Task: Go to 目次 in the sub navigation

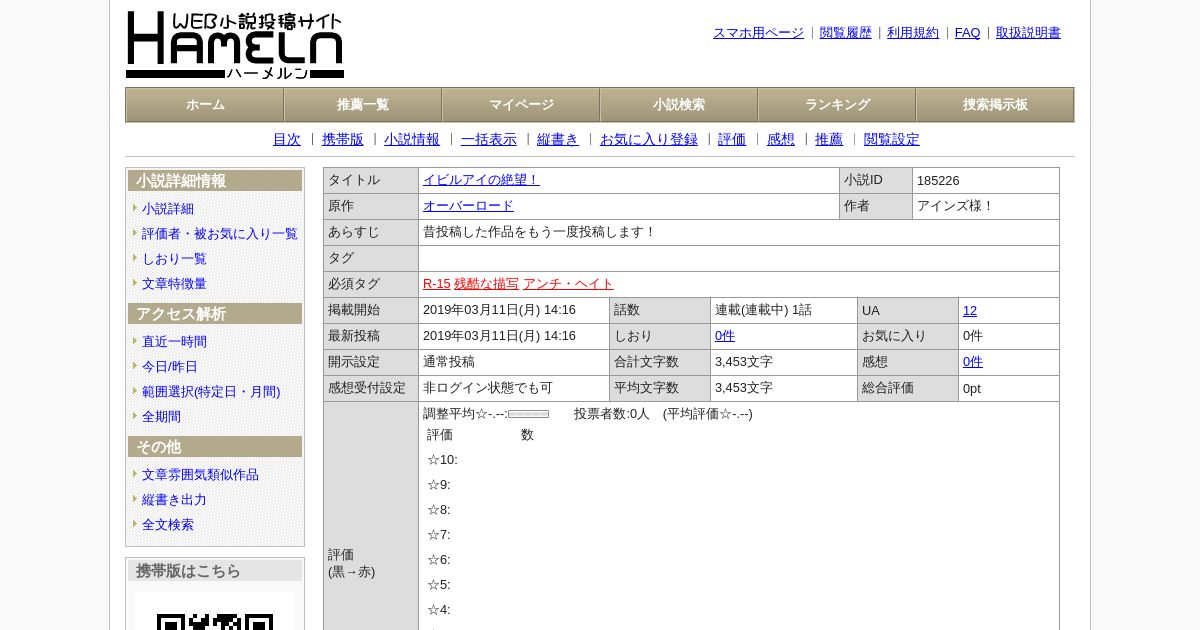Action: pyautogui.click(x=287, y=140)
